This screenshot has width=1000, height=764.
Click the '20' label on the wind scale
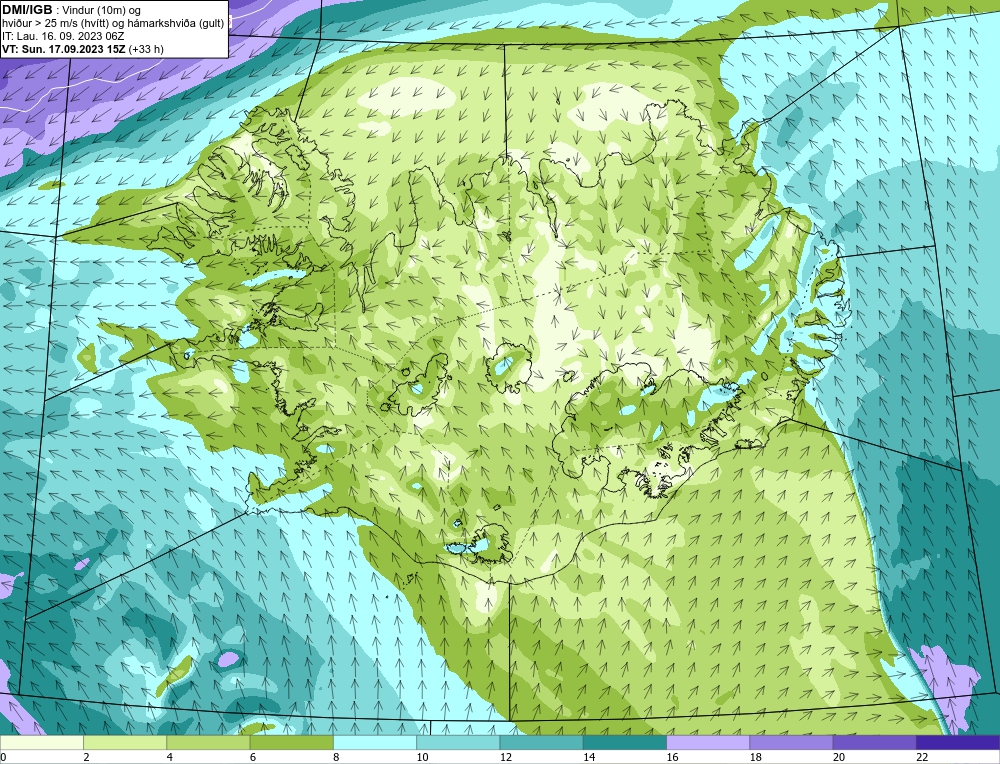839,757
